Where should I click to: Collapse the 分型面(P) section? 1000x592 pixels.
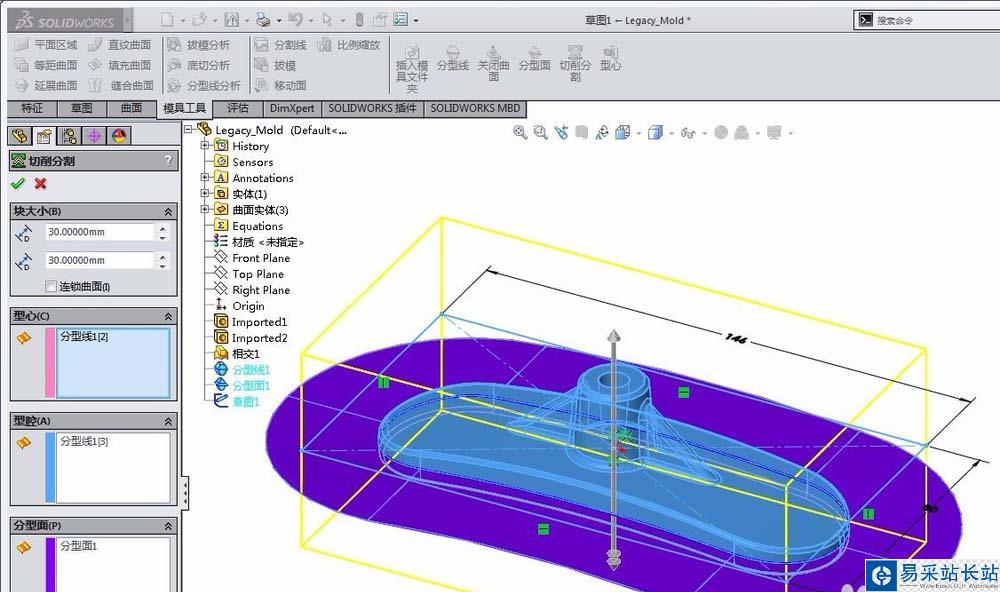point(168,526)
